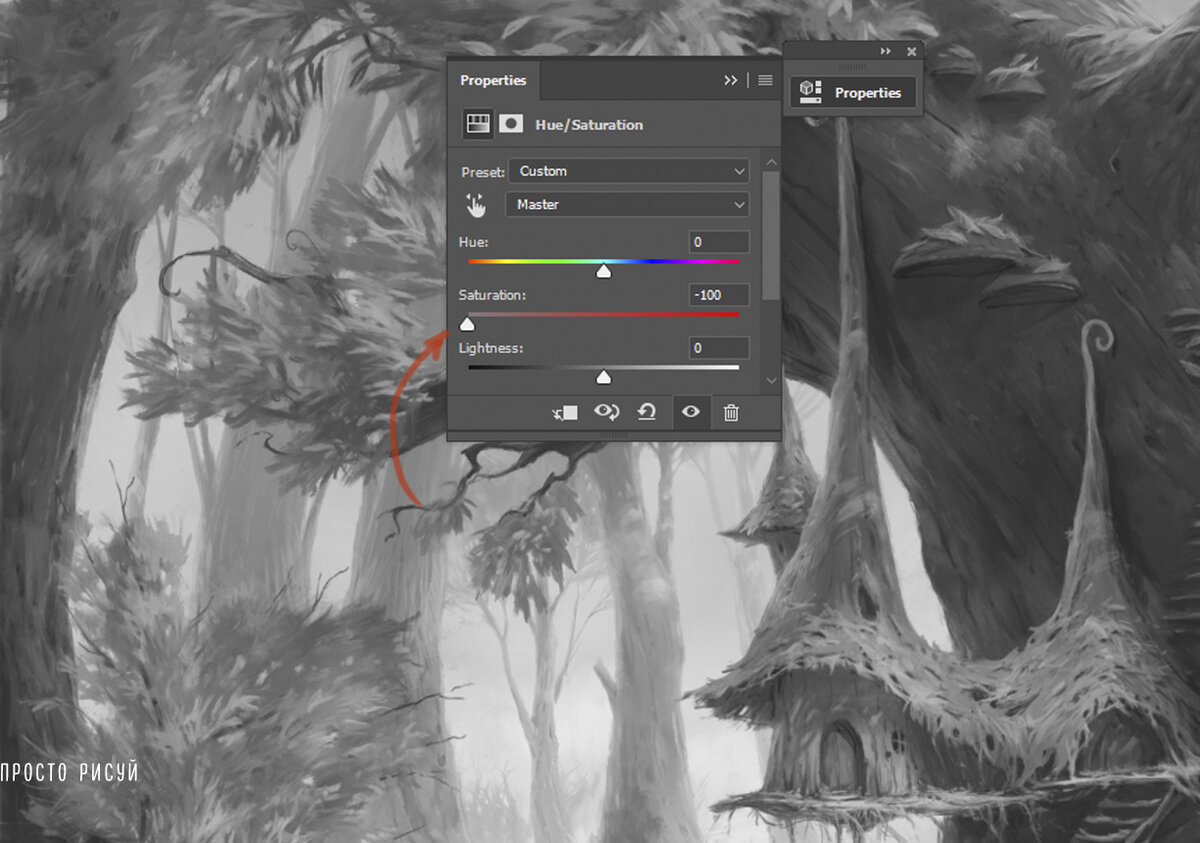Click the Hue/Saturation adjustment icon
This screenshot has height=843, width=1200.
click(478, 124)
